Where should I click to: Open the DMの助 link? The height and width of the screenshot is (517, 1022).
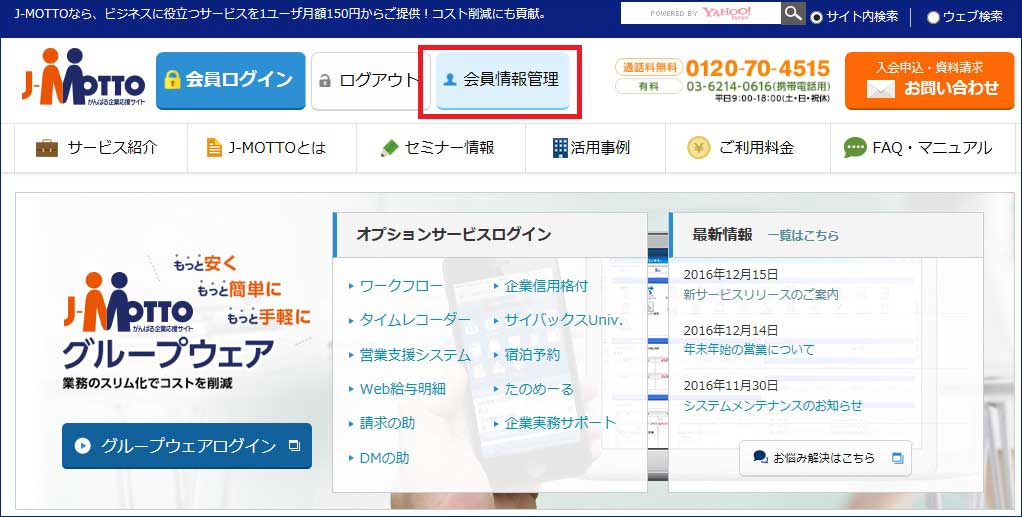click(x=385, y=458)
